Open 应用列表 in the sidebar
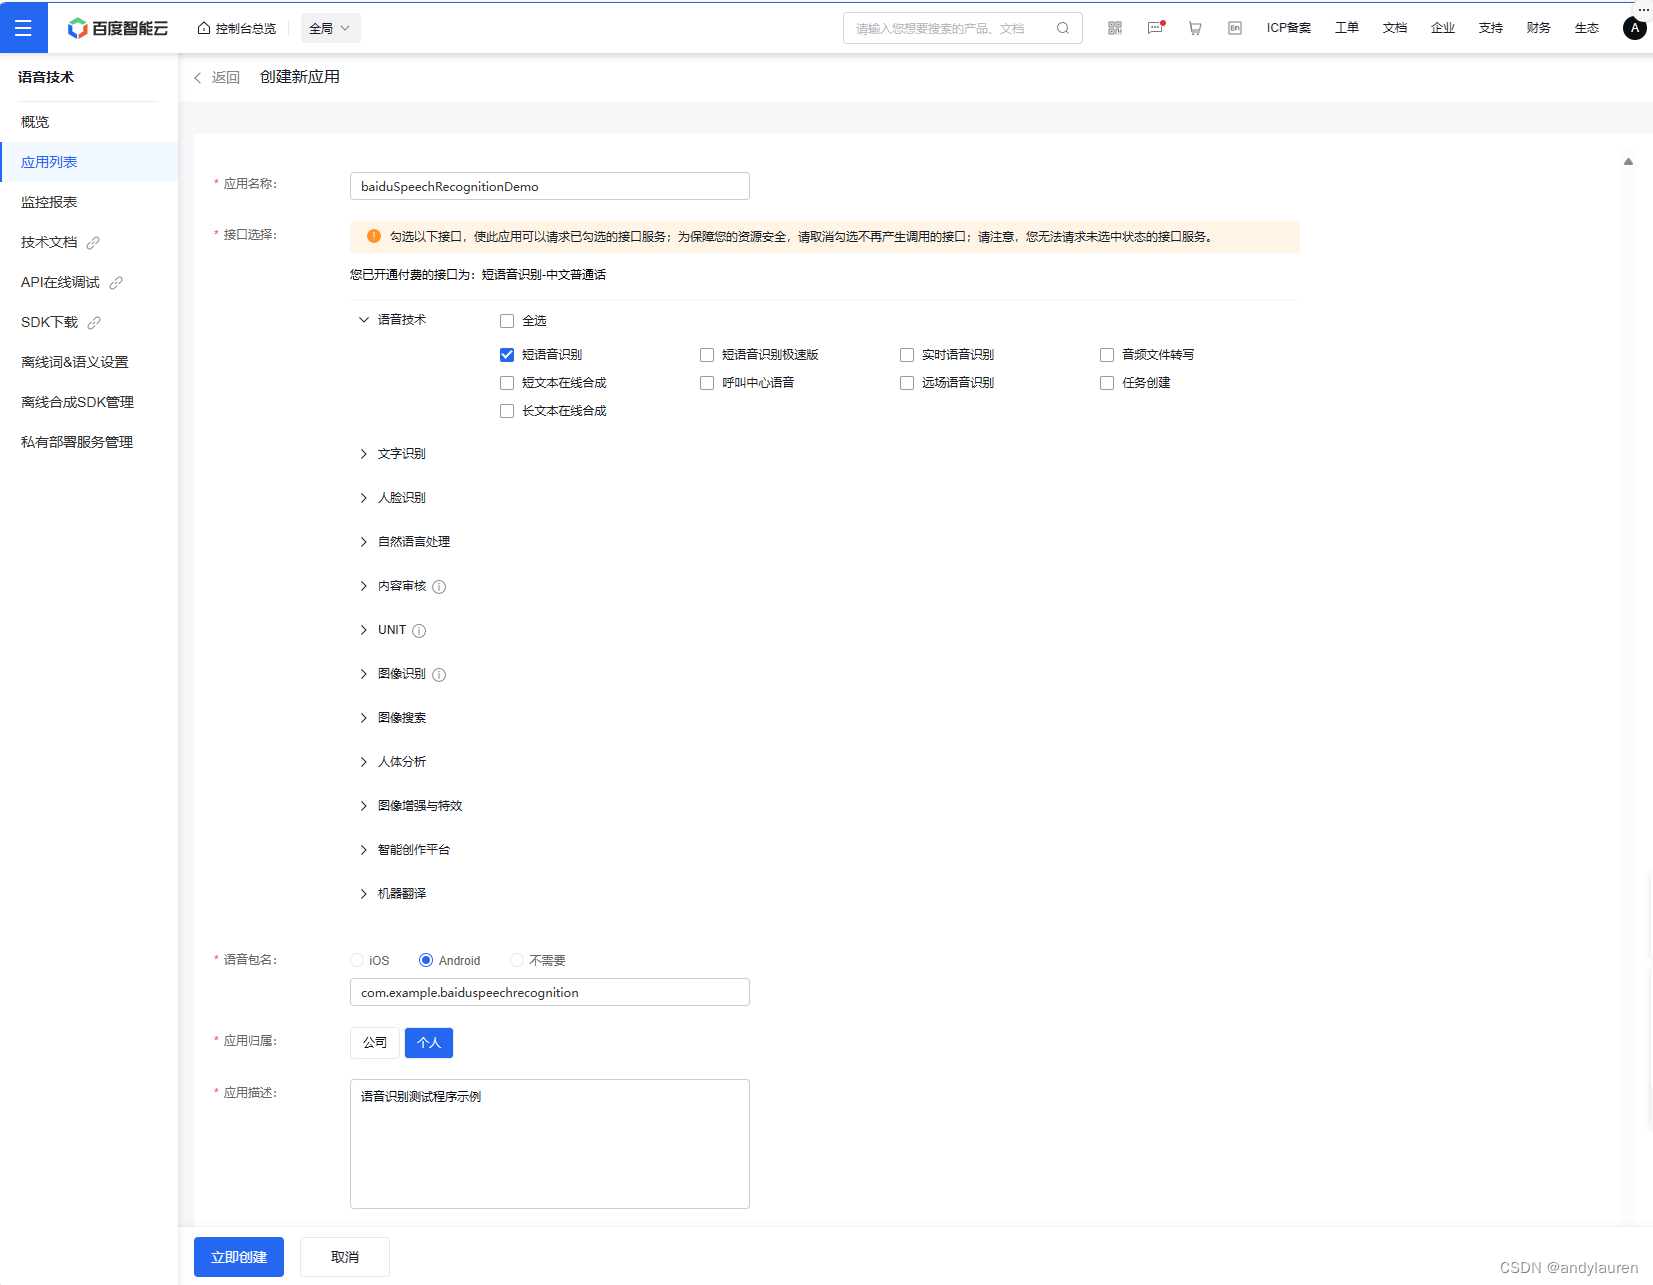The height and width of the screenshot is (1285, 1653). [89, 162]
